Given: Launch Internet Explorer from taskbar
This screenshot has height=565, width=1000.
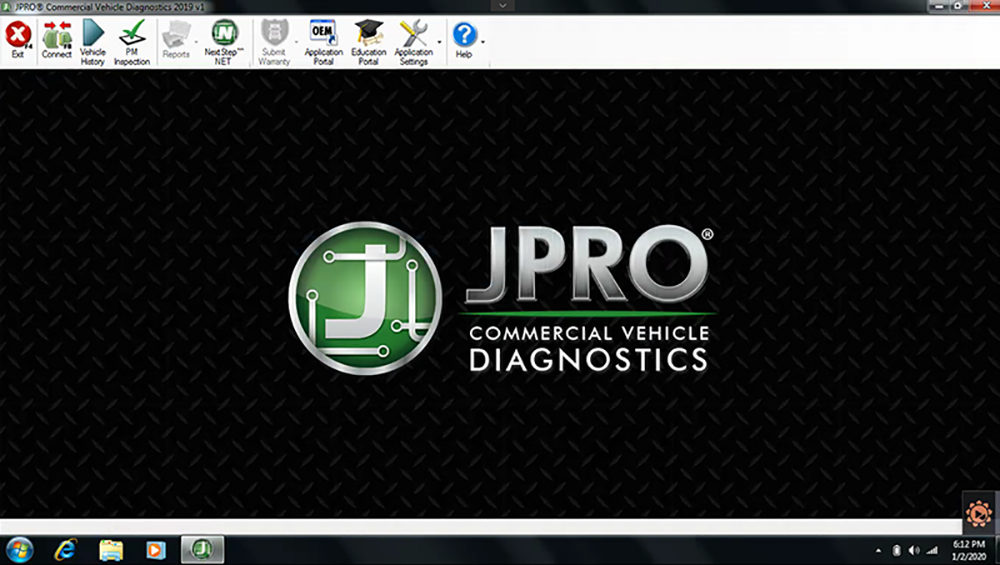Looking at the screenshot, I should 66,550.
